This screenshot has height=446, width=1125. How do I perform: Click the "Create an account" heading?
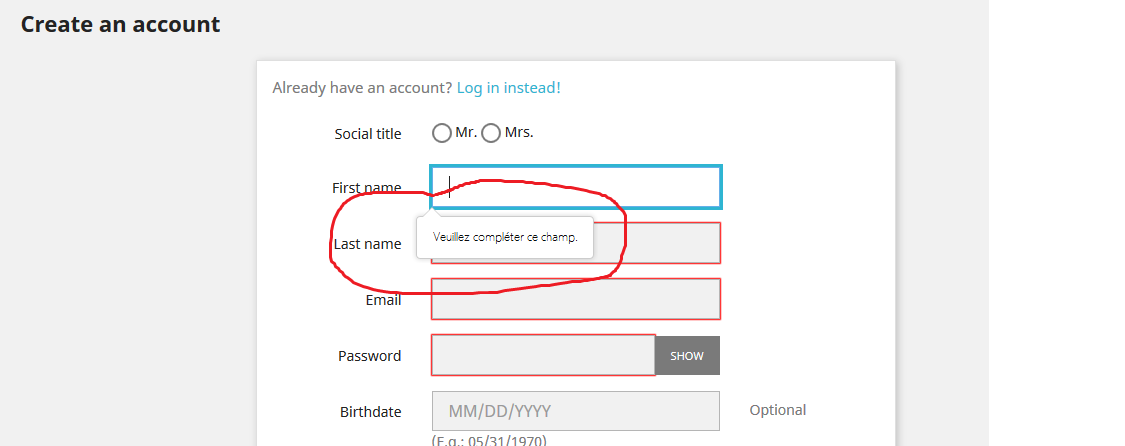[120, 24]
